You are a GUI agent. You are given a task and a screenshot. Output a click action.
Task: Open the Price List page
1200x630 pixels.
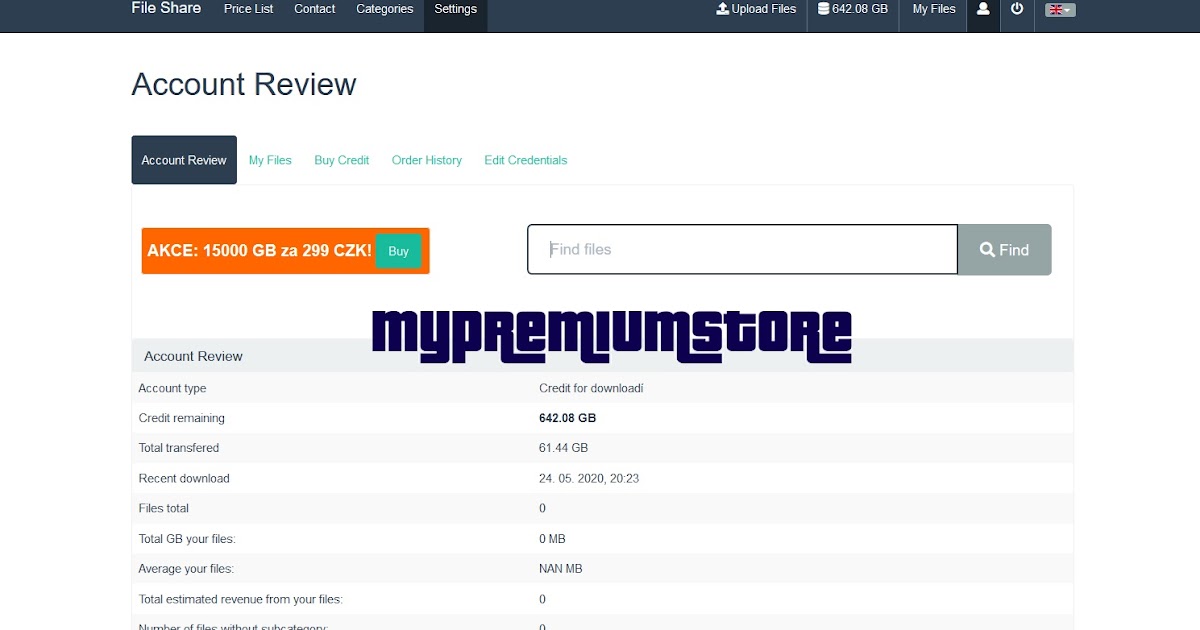[x=248, y=8]
